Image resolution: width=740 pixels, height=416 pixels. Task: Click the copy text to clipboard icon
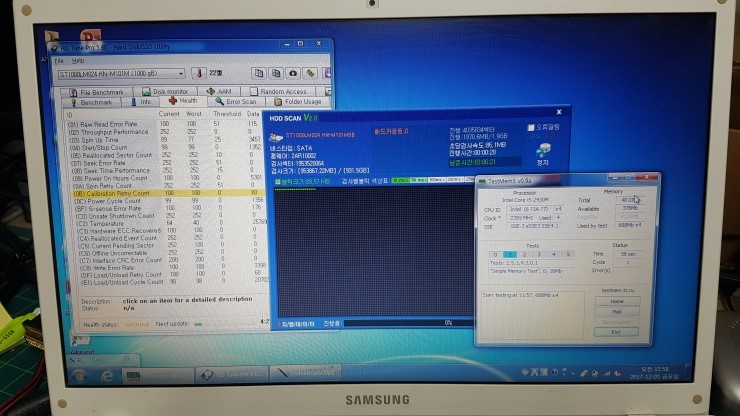point(259,73)
